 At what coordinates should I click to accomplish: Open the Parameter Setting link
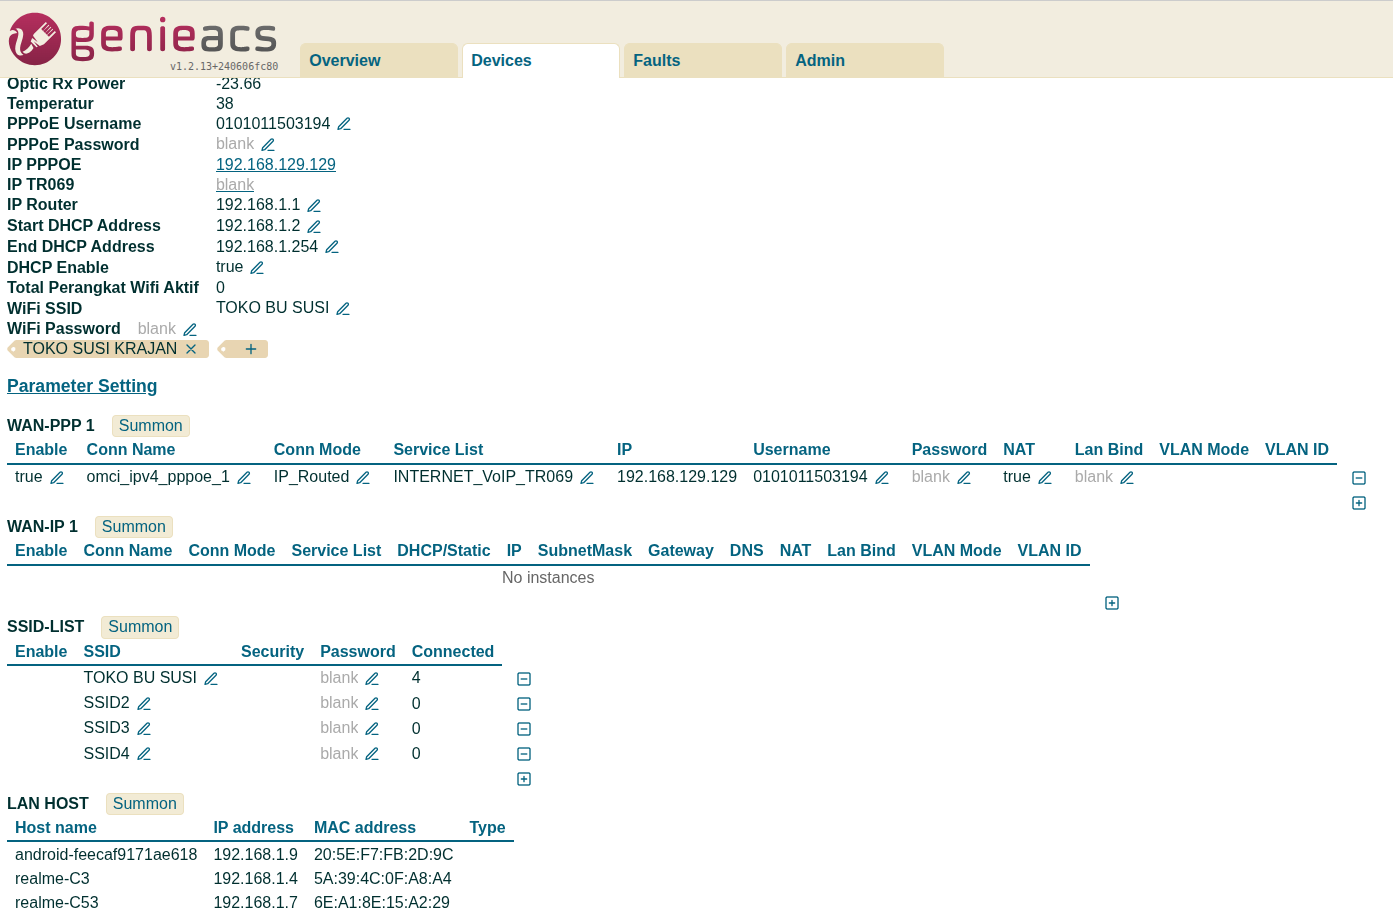pyautogui.click(x=82, y=386)
